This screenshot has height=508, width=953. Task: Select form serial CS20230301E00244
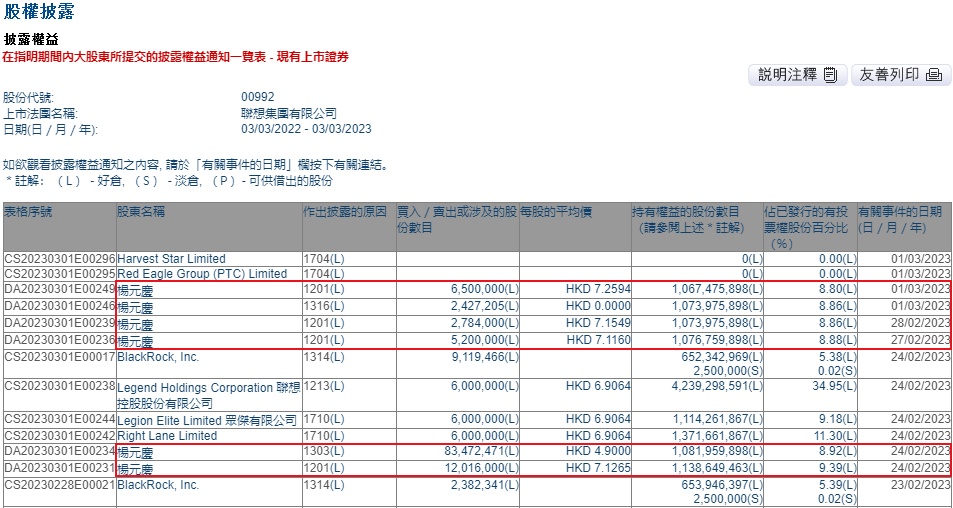pos(60,419)
